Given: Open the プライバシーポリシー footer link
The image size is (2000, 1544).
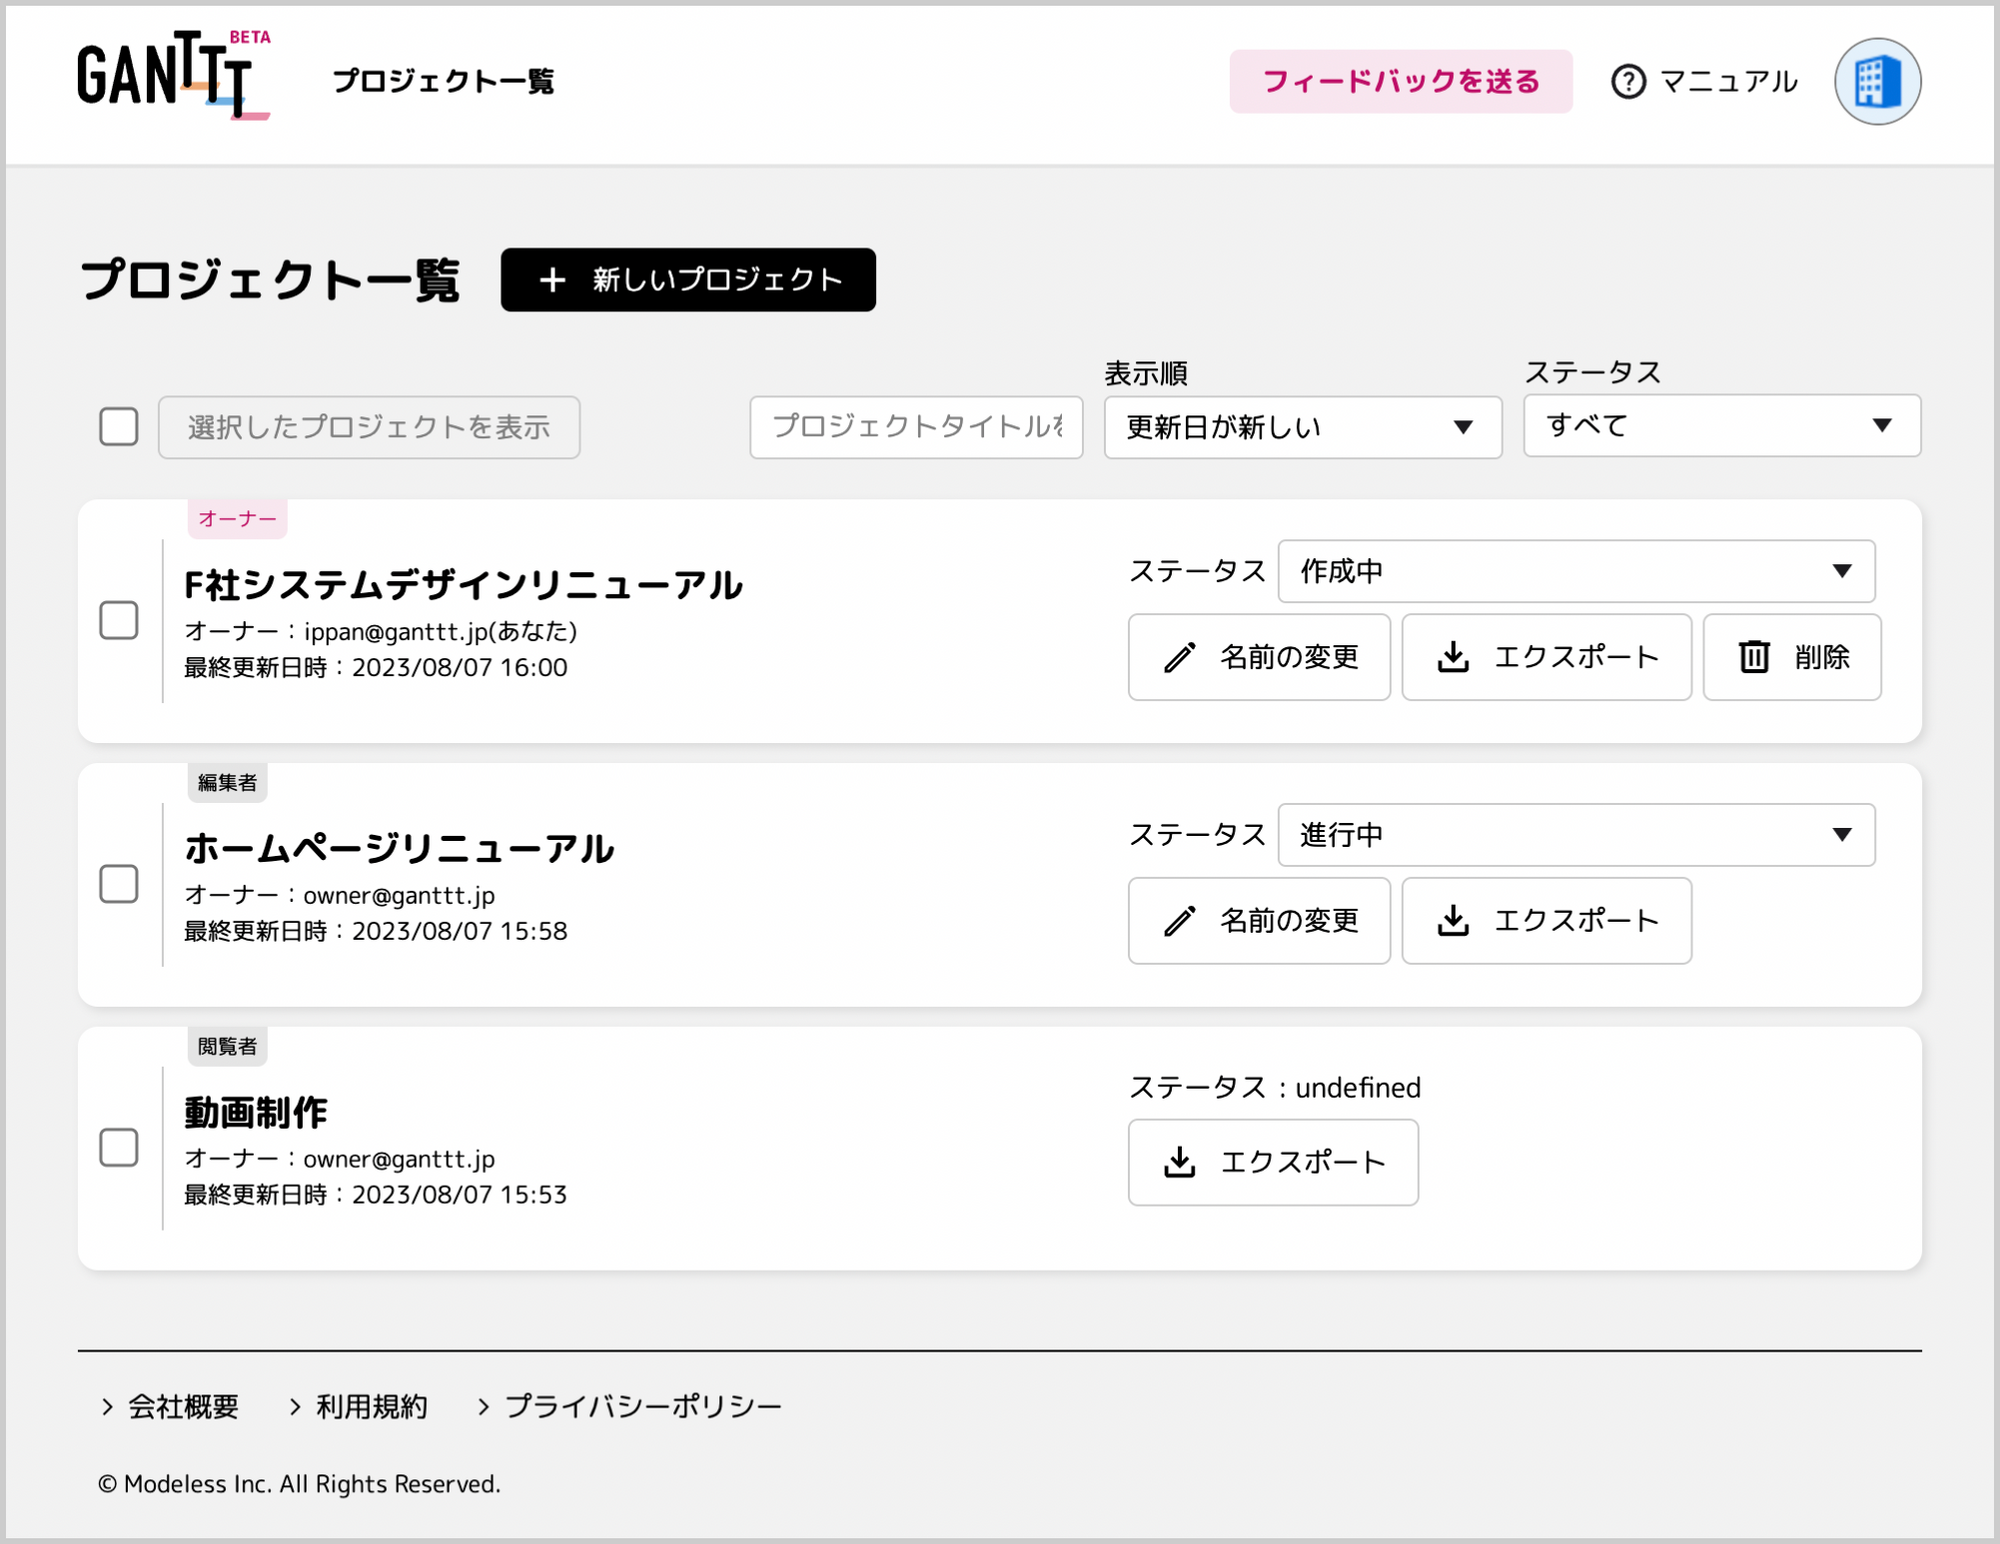Looking at the screenshot, I should [x=629, y=1407].
